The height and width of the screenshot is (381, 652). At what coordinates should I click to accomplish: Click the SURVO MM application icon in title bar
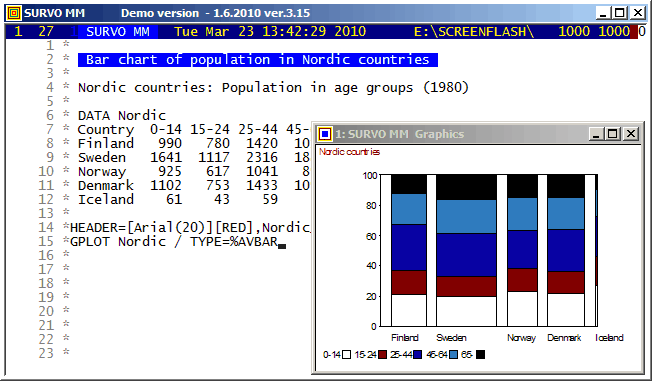[14, 13]
